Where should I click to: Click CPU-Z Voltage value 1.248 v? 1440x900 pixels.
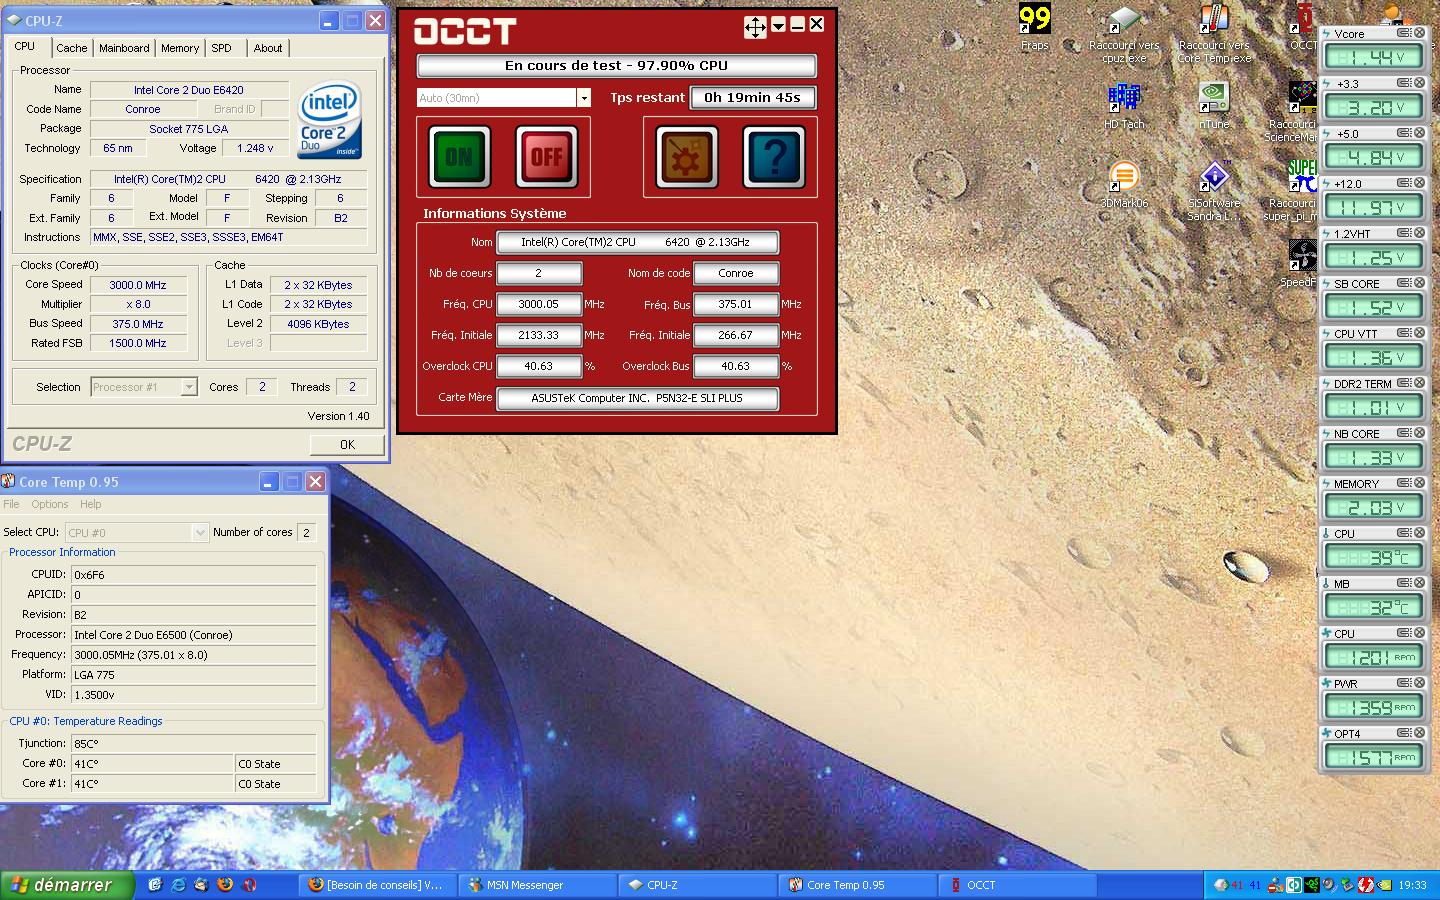(255, 148)
